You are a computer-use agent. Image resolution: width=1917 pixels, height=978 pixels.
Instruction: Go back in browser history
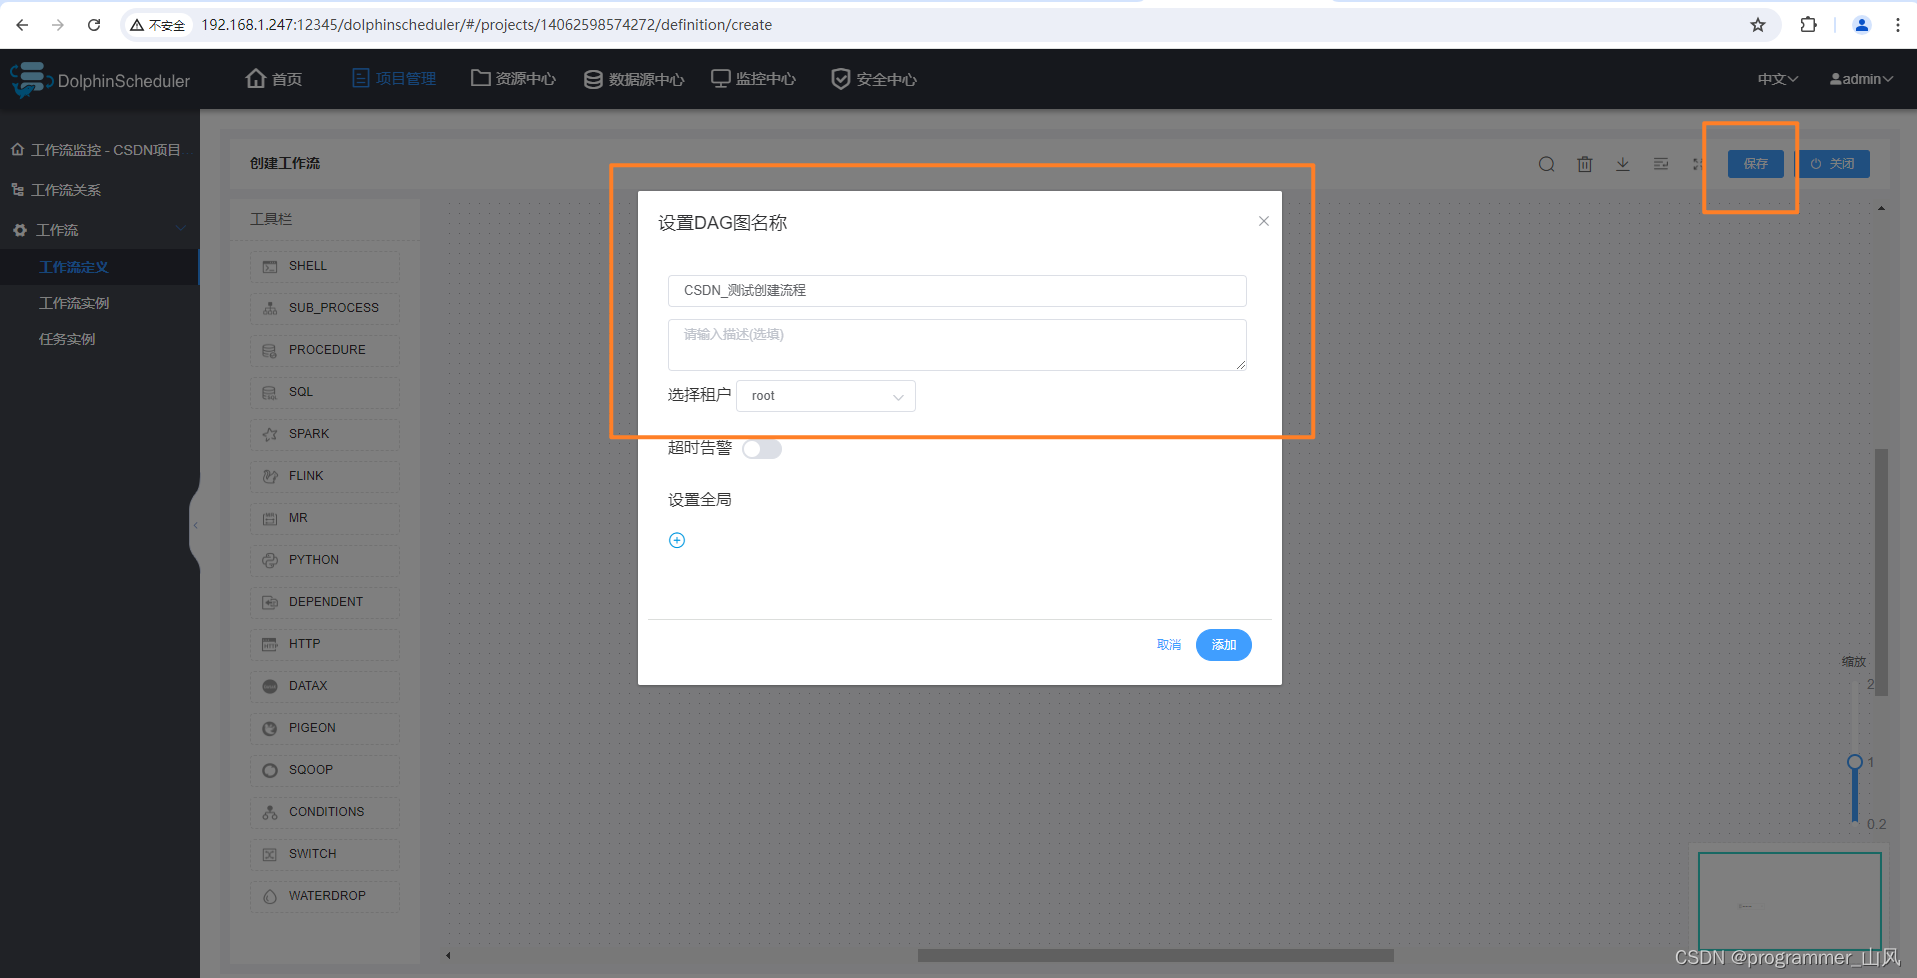22,25
